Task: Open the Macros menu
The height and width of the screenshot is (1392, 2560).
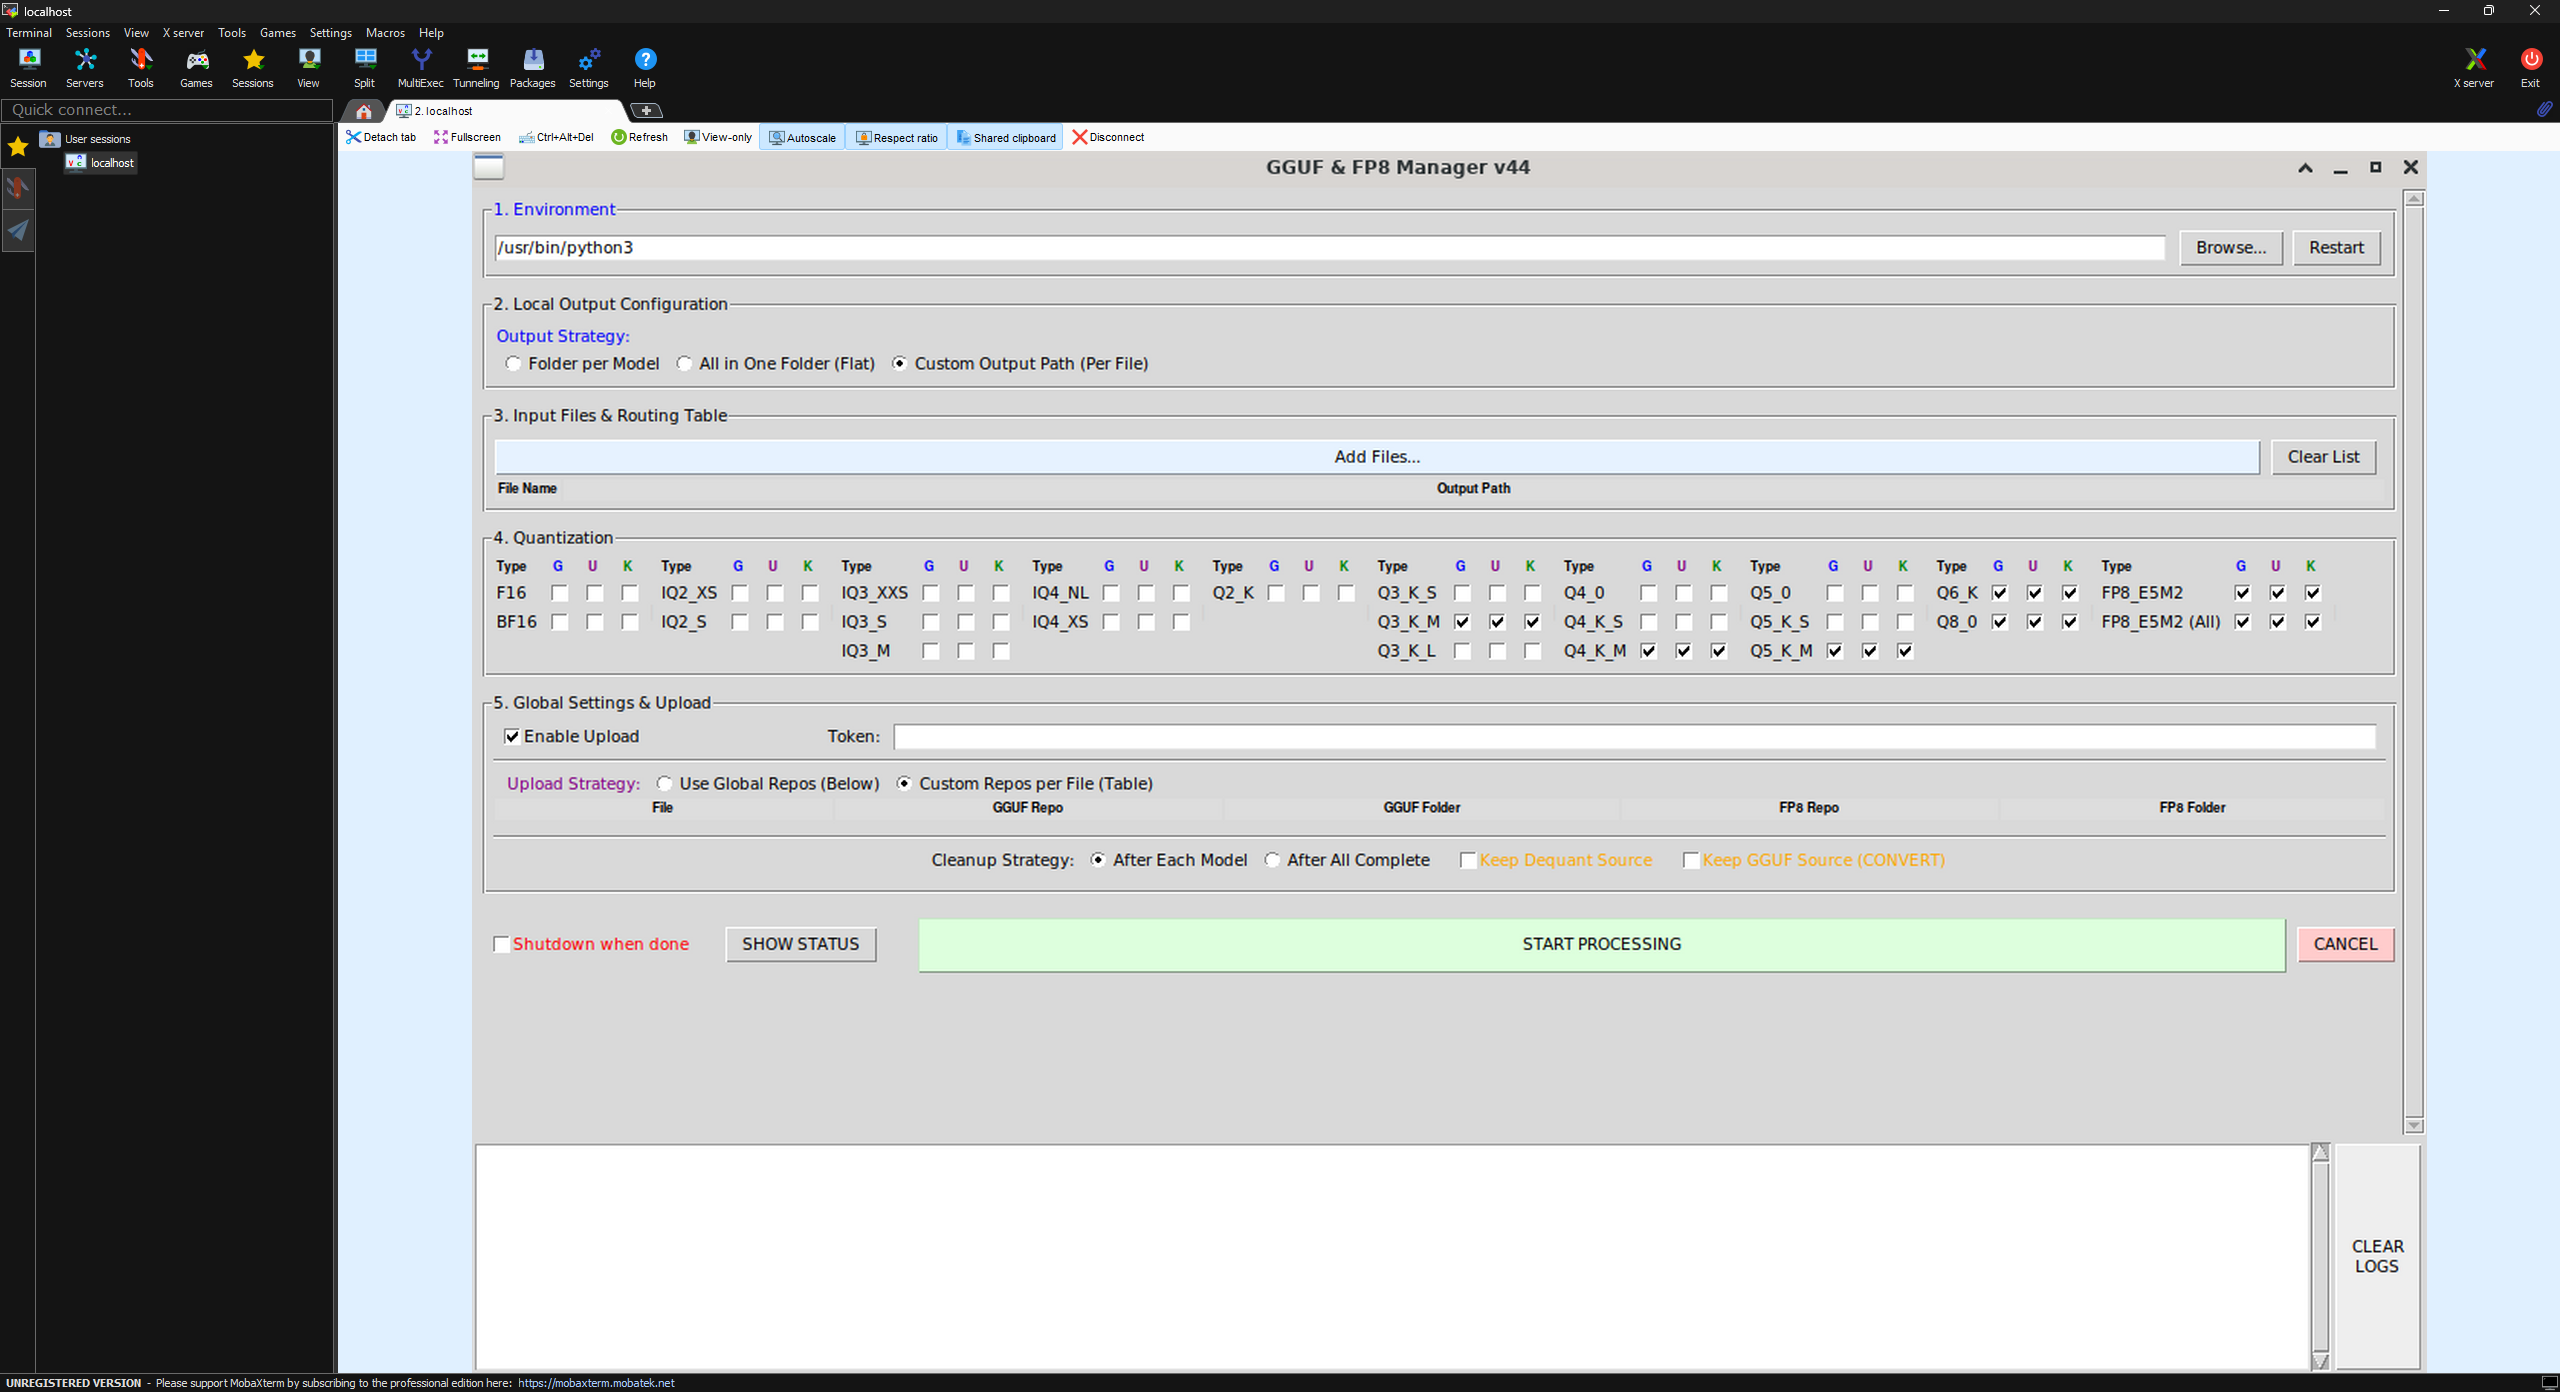Action: coord(385,33)
